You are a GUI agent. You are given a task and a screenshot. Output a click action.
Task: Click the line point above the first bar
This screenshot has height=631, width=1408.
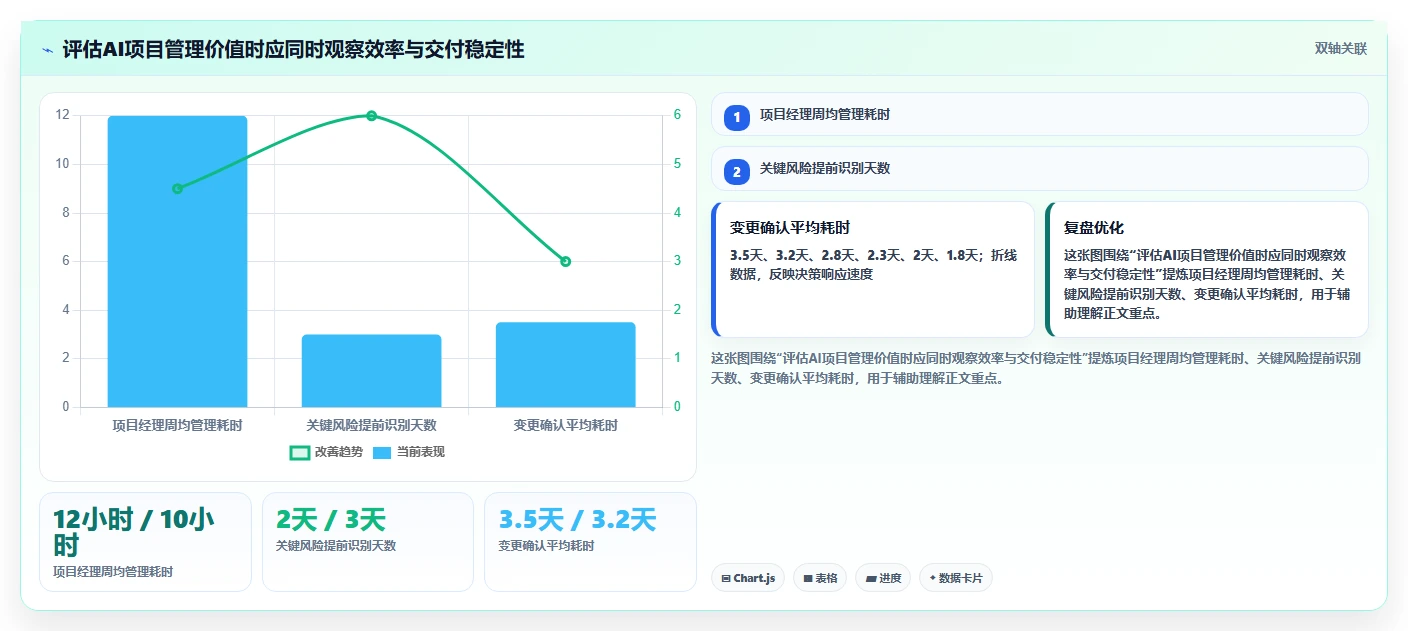(177, 188)
